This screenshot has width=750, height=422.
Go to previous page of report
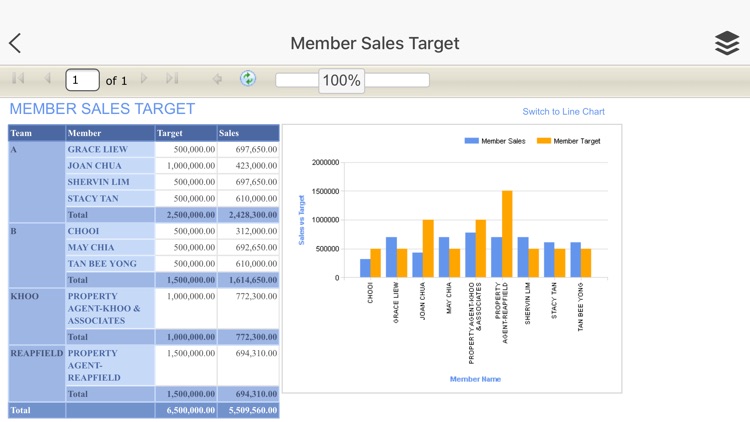[x=46, y=79]
